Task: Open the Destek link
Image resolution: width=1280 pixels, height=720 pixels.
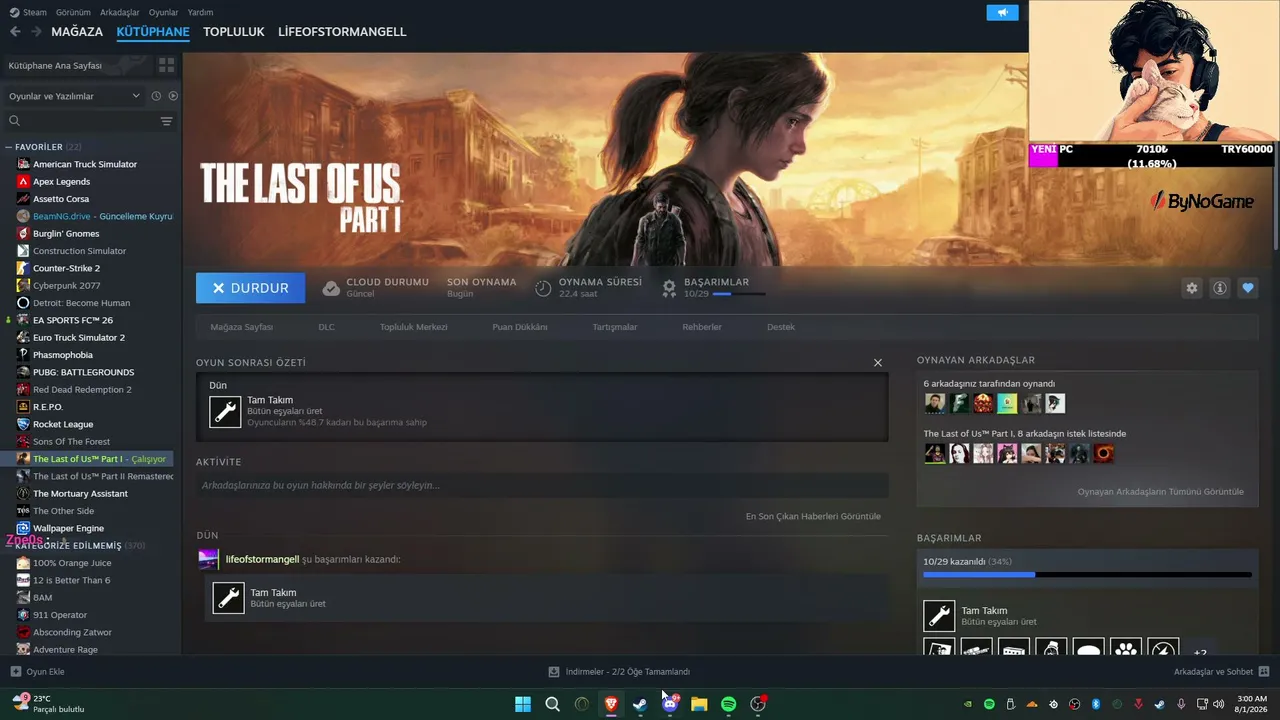Action: pos(781,327)
